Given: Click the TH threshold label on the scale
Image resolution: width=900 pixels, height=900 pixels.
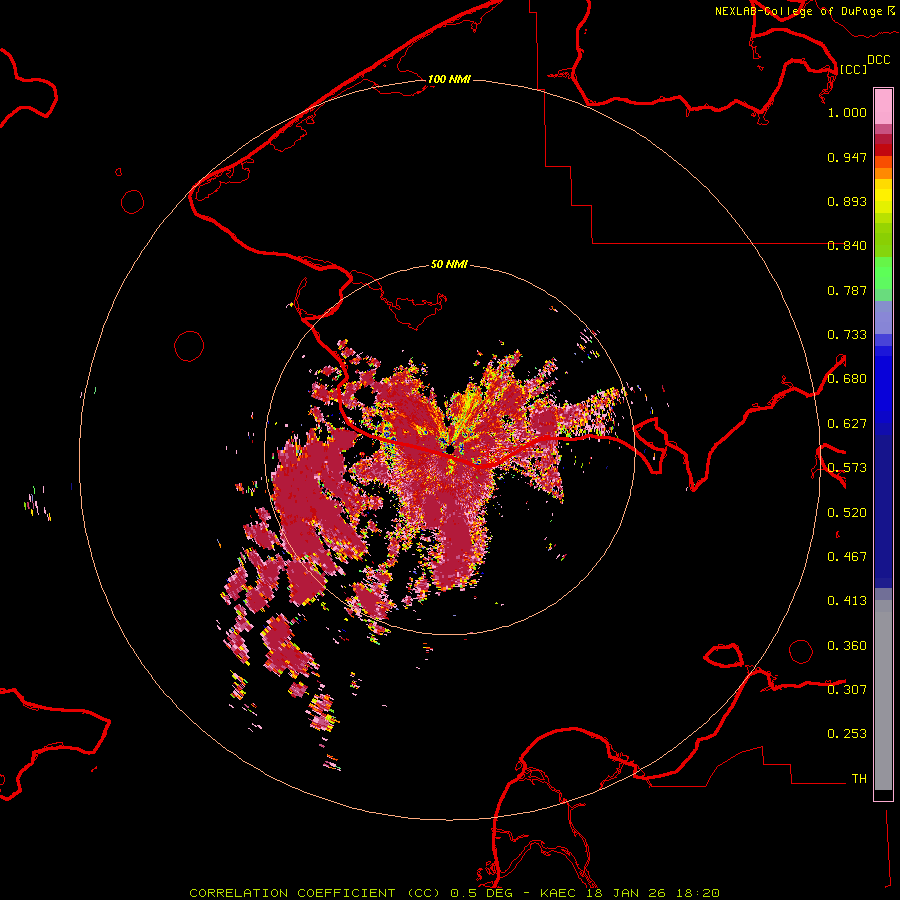Looking at the screenshot, I should (859, 778).
